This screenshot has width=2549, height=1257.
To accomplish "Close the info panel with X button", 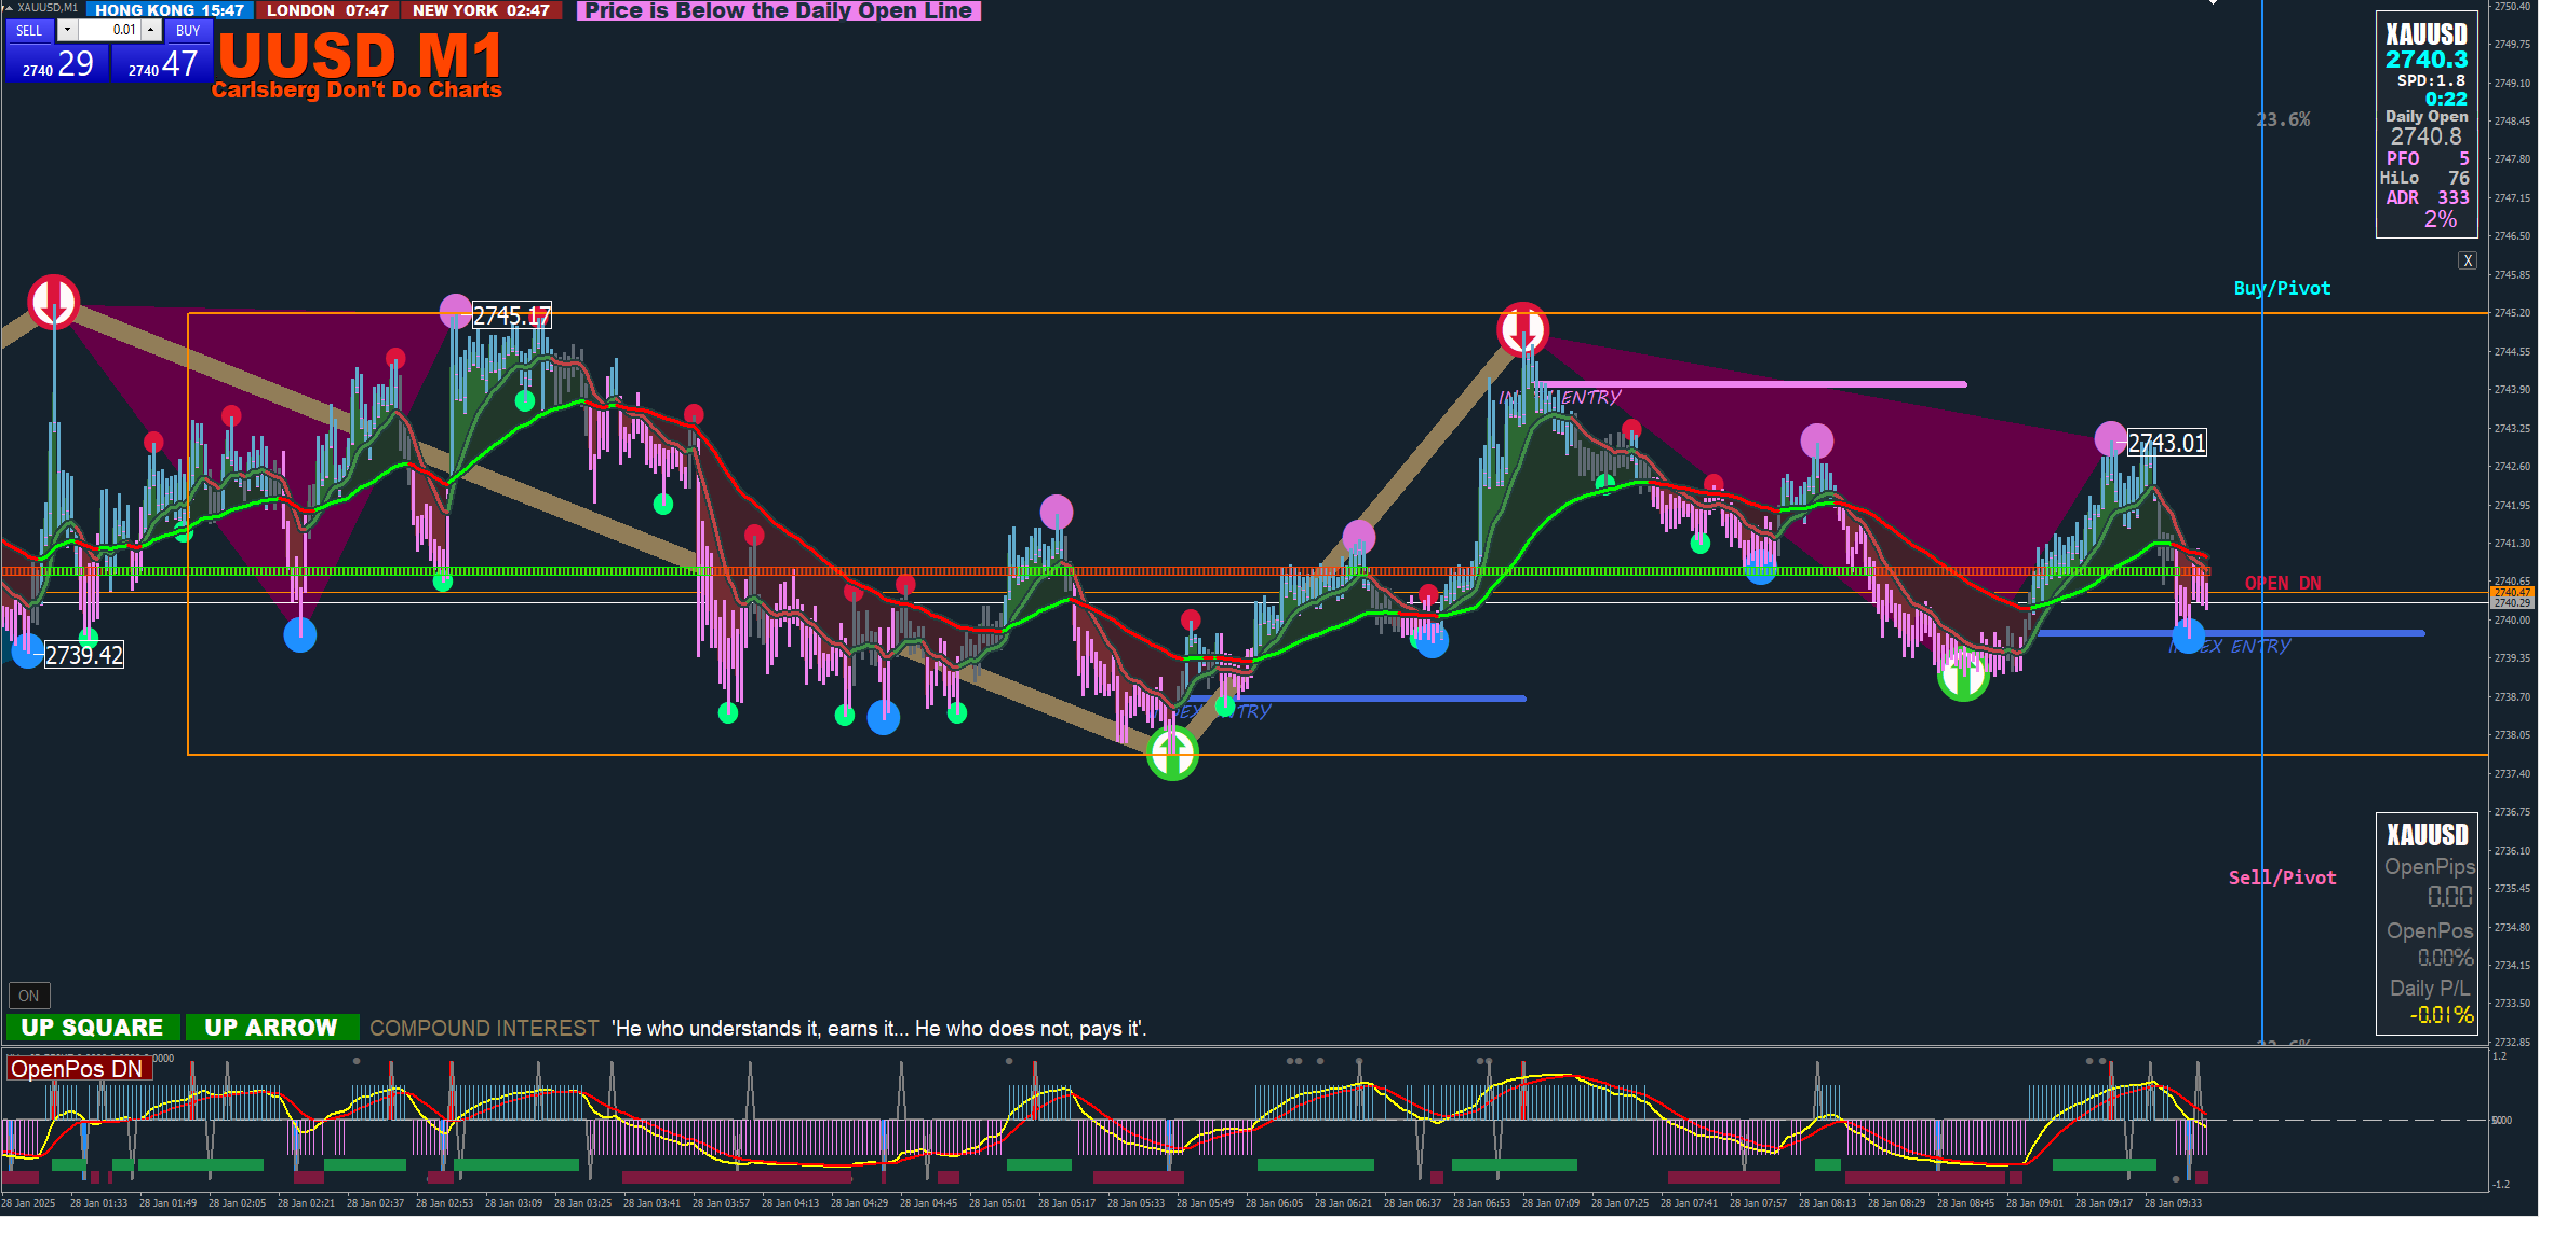I will (2467, 261).
